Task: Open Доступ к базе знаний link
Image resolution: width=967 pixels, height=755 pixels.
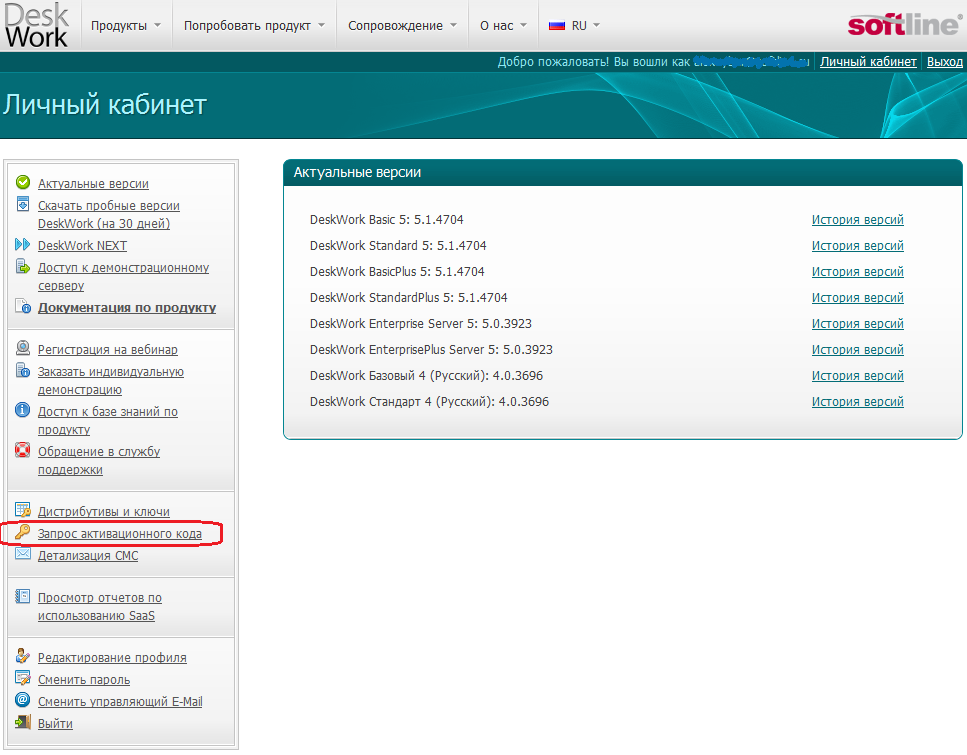Action: coord(107,421)
